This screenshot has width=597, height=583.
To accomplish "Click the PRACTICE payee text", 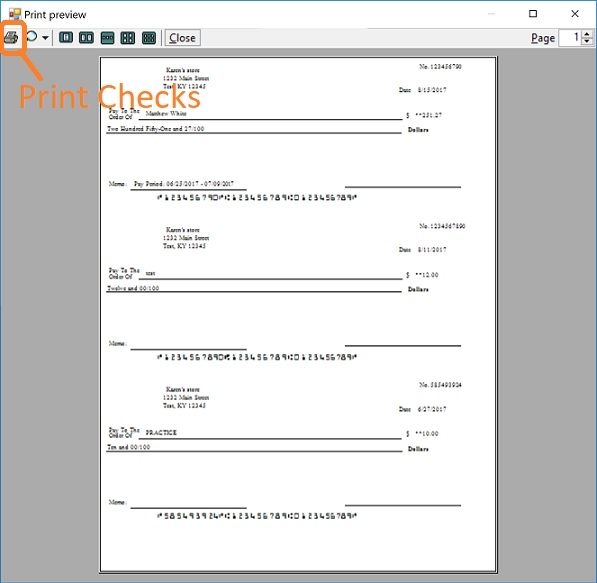I will point(161,433).
